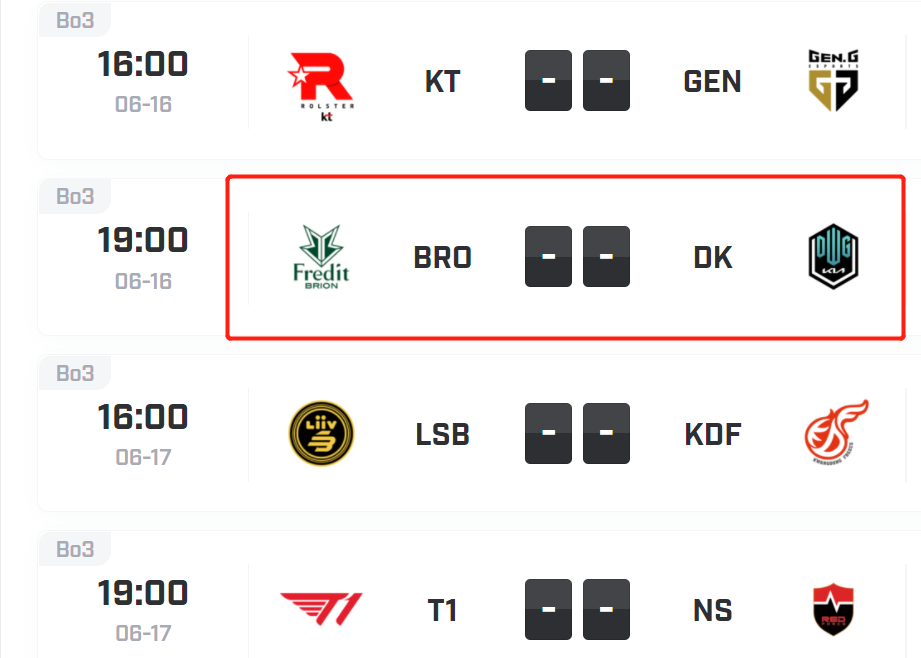Screen dimensions: 921x658
Task: Select the Fredit BRION logo
Action: [x=321, y=257]
